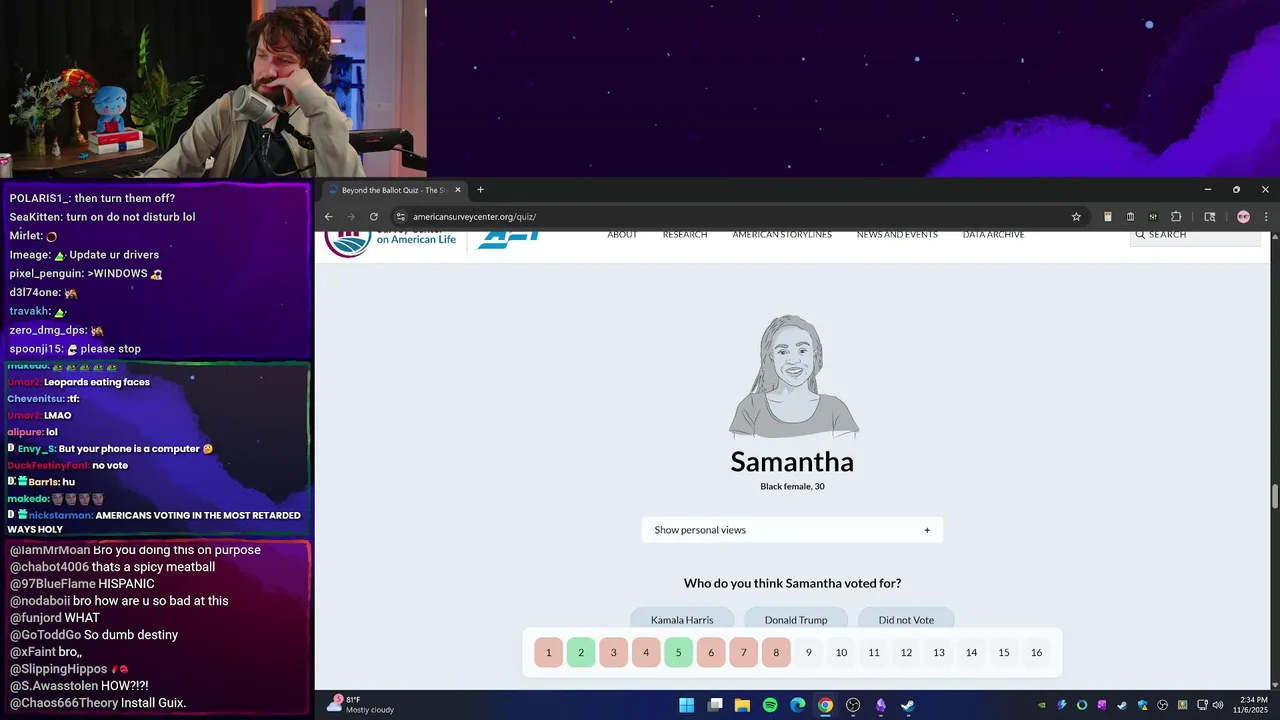The width and height of the screenshot is (1280, 720).
Task: Open Task View on the taskbar
Action: point(715,705)
